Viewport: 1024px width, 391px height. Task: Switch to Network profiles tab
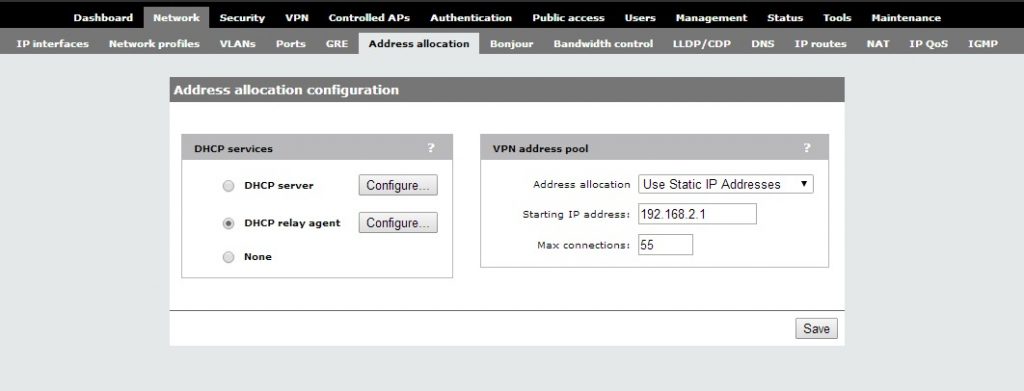point(154,44)
